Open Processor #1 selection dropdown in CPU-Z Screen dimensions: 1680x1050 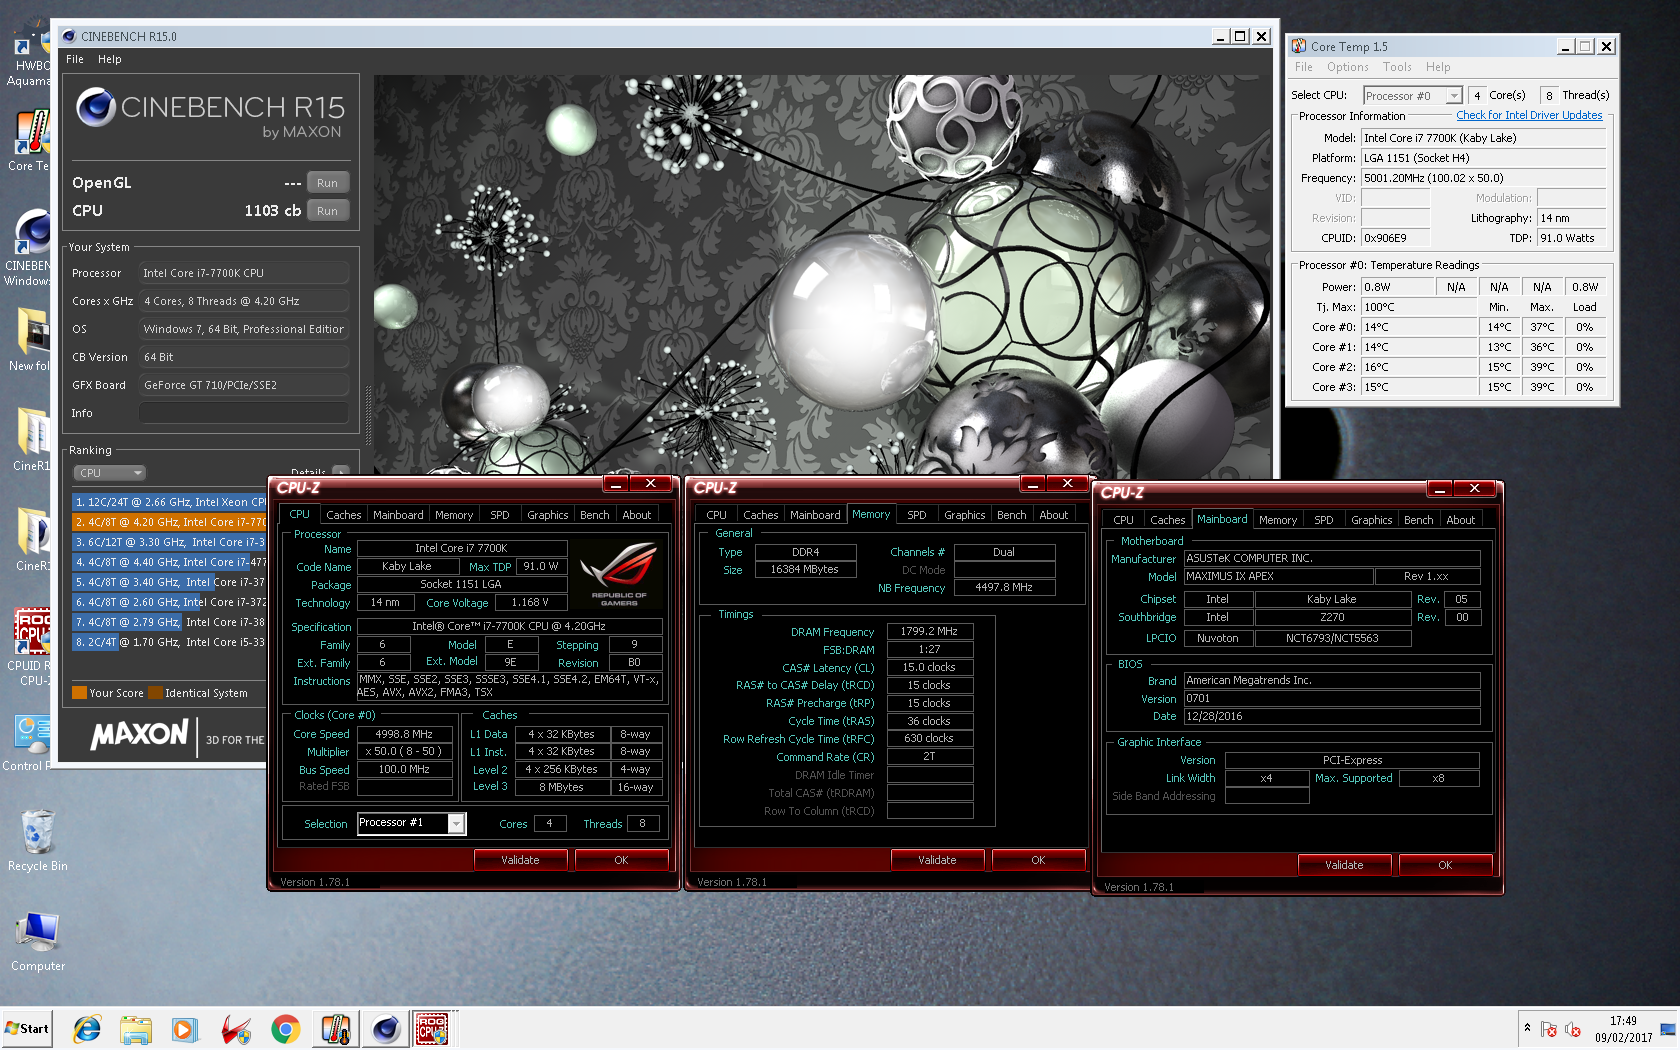tap(411, 823)
